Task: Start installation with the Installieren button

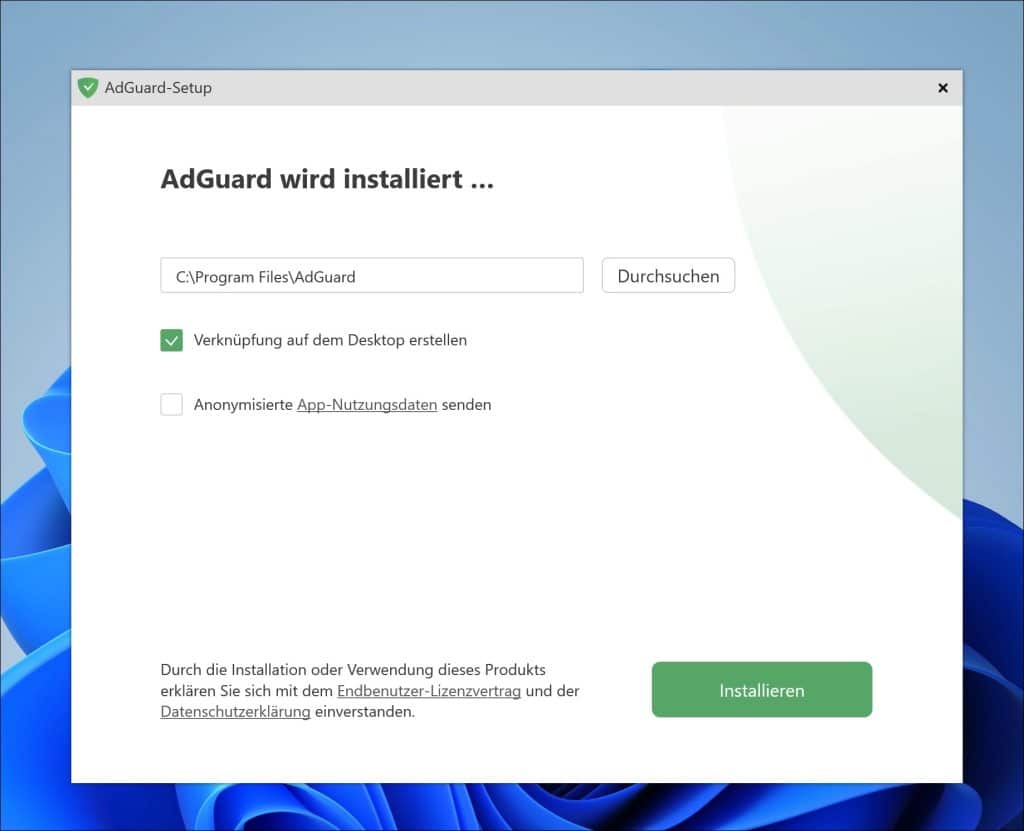Action: click(761, 689)
